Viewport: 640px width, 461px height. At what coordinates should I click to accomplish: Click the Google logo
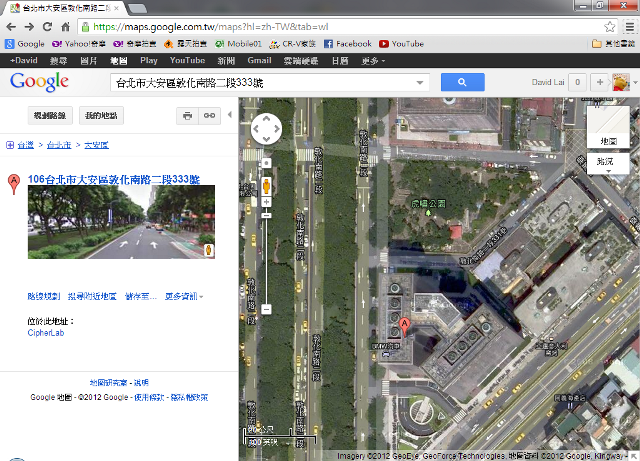[39, 82]
